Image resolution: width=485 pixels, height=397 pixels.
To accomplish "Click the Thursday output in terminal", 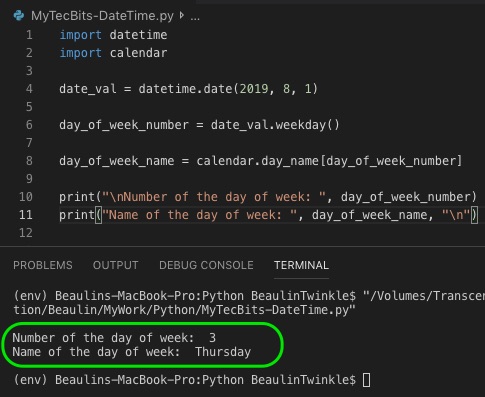I will 223,352.
